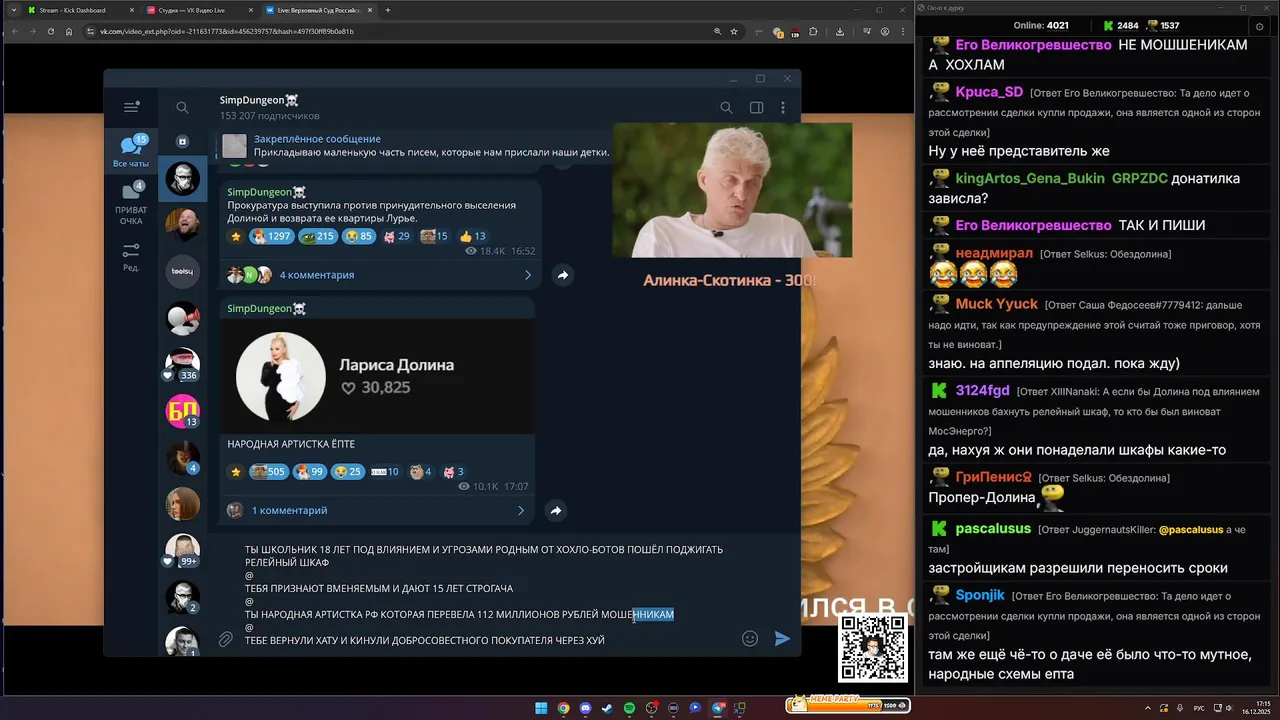This screenshot has height=720, width=1280.
Task: Open the Telegram hamburger menu
Action: 131,107
